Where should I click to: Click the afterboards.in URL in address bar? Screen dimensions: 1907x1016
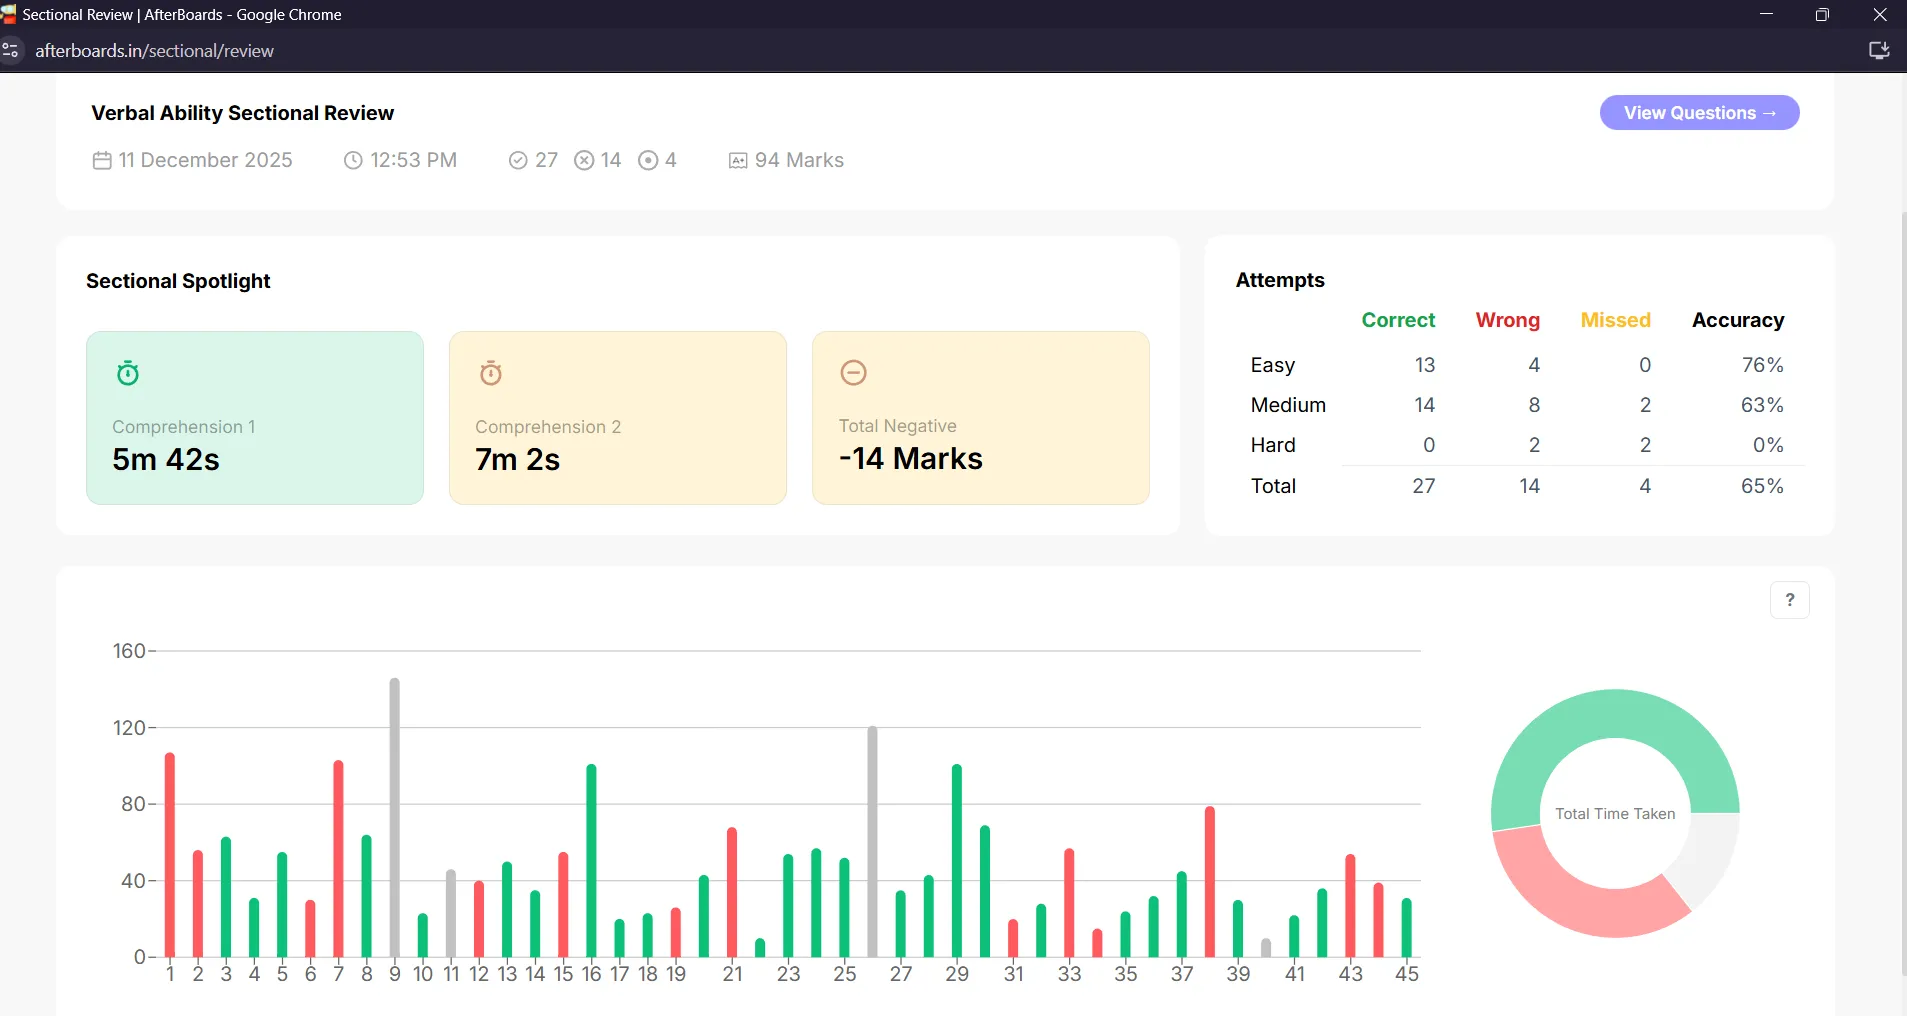click(154, 50)
